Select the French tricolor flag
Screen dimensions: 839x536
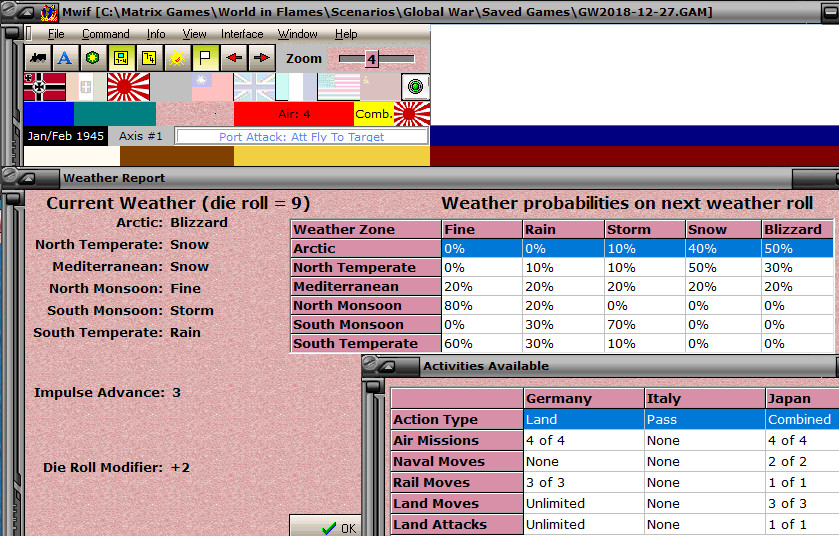coord(296,87)
